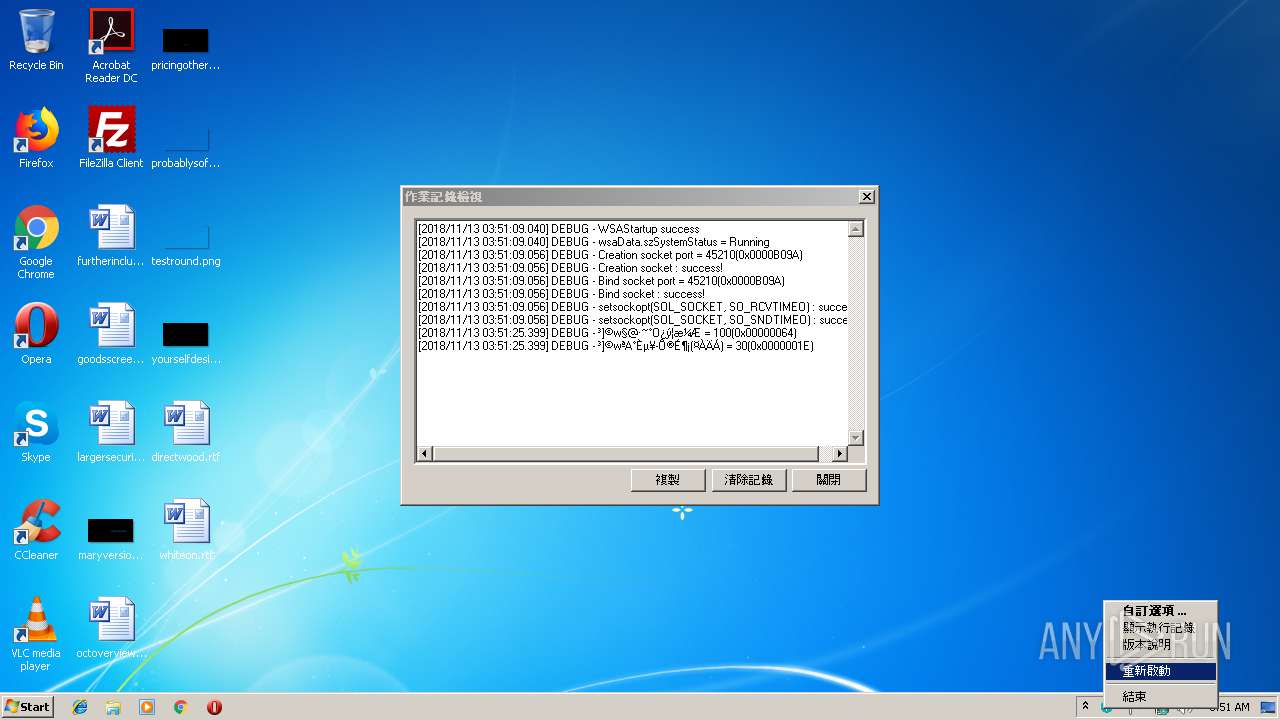The height and width of the screenshot is (720, 1280).
Task: Click log line ending '= 30(0x0000001E)'
Action: 616,346
